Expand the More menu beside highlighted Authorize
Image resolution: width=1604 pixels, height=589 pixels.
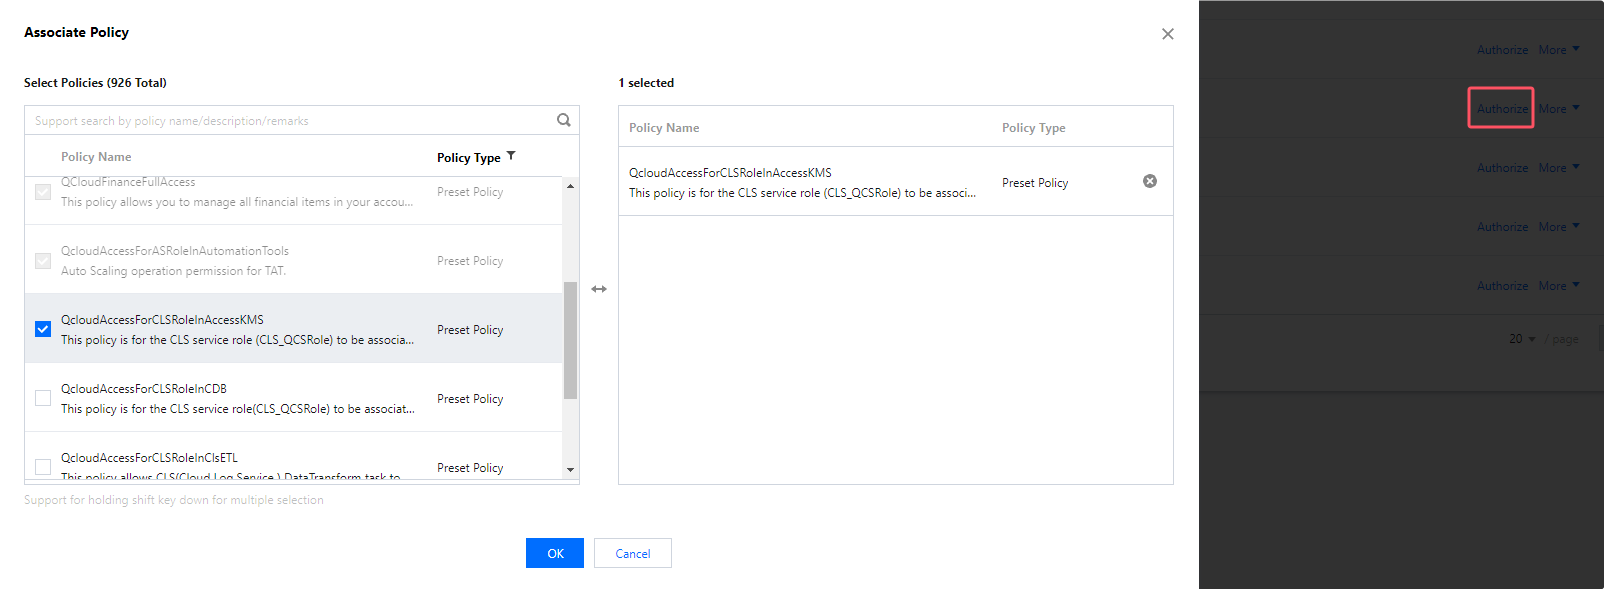pyautogui.click(x=1559, y=109)
